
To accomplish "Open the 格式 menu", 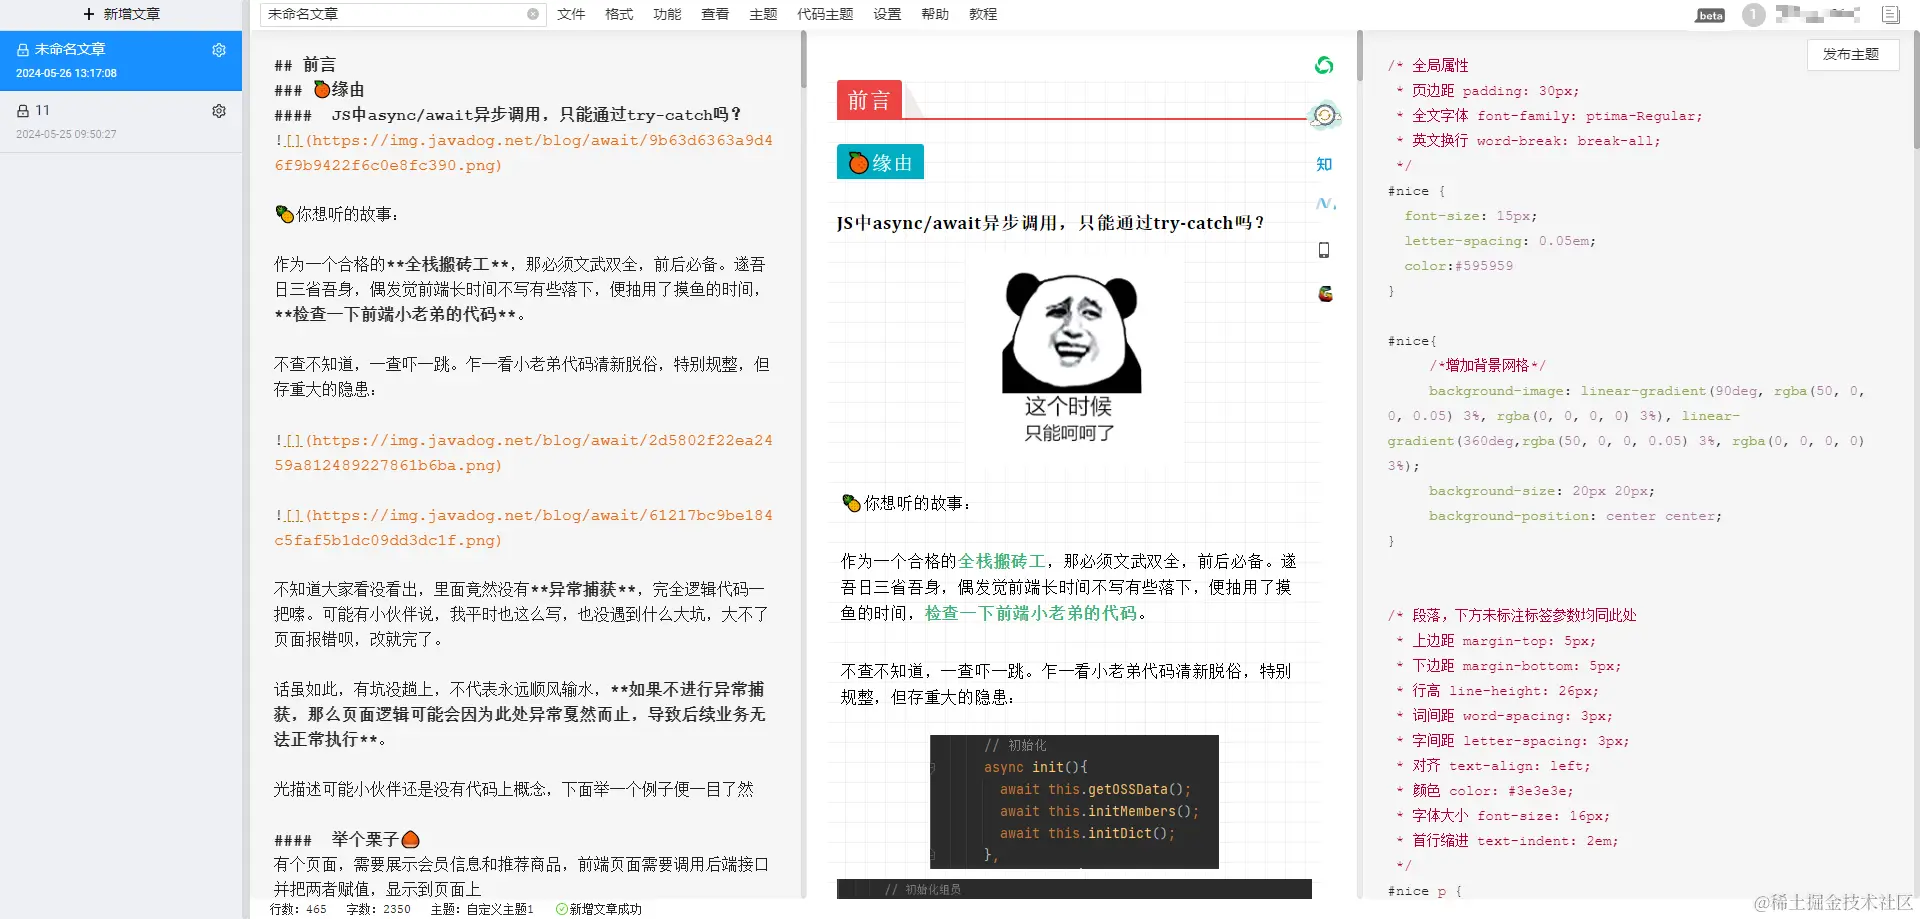I will pos(619,14).
